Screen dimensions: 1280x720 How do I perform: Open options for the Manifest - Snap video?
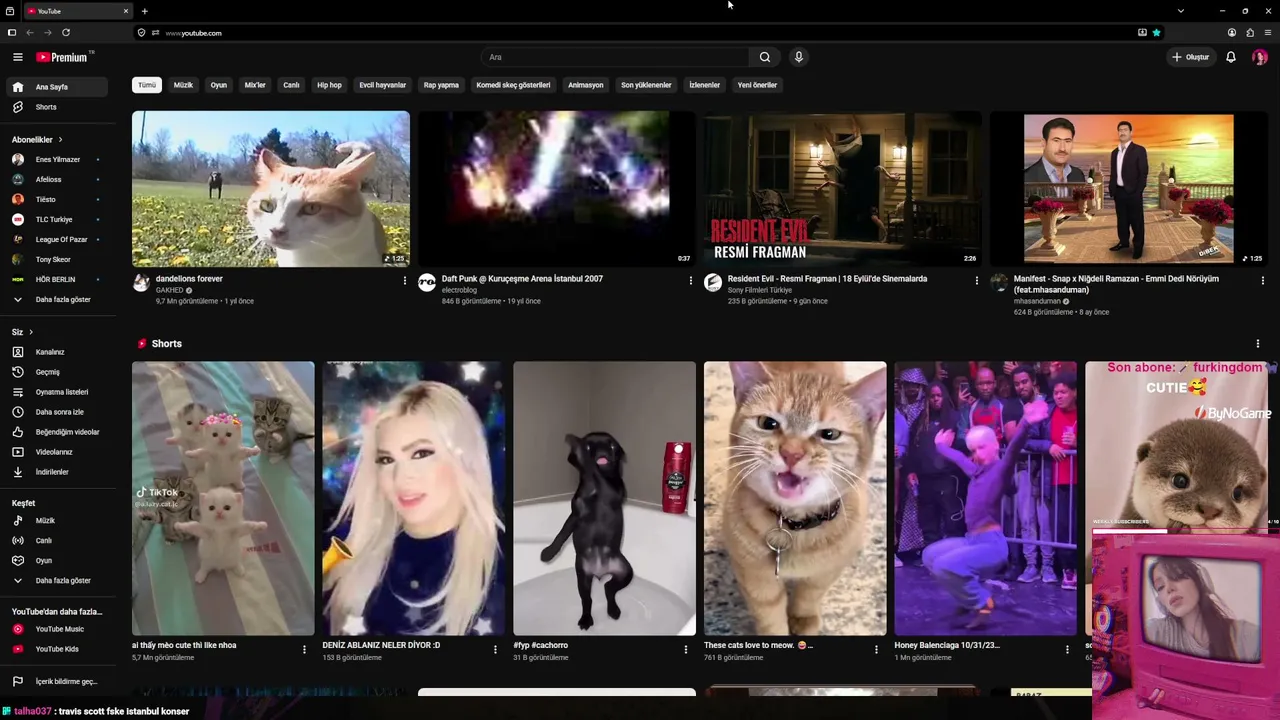[1263, 281]
